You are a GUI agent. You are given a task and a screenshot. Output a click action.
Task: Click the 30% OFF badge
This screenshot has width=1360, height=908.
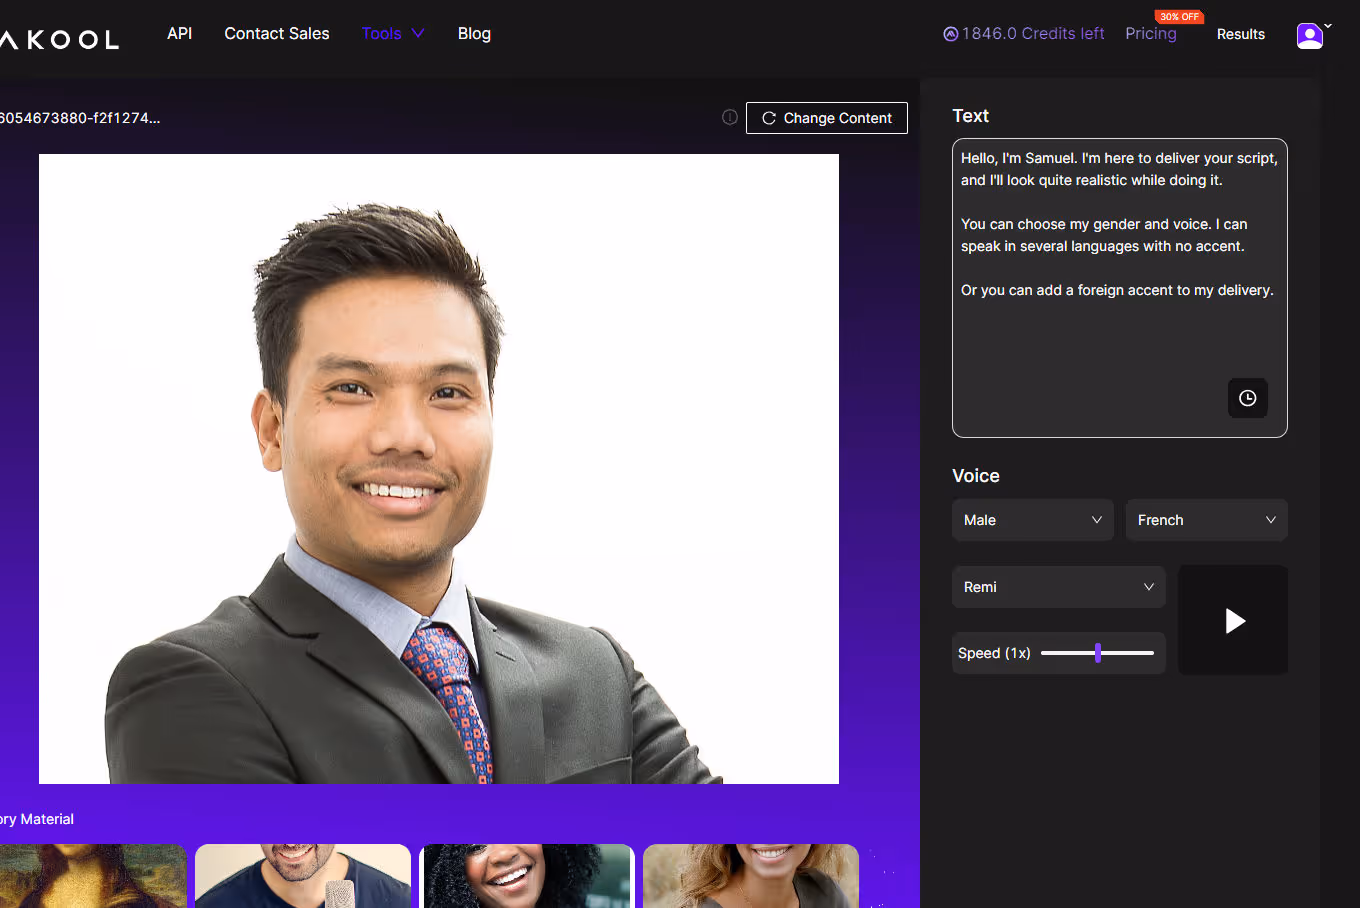(1179, 16)
